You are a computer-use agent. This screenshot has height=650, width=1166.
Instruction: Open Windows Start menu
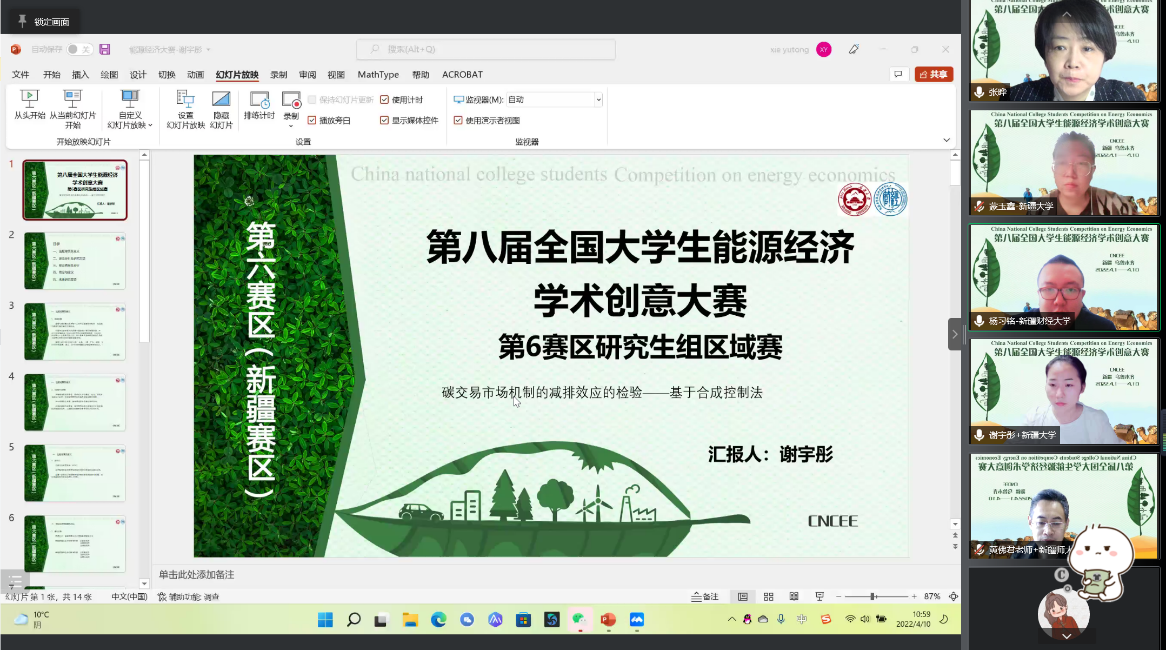326,620
